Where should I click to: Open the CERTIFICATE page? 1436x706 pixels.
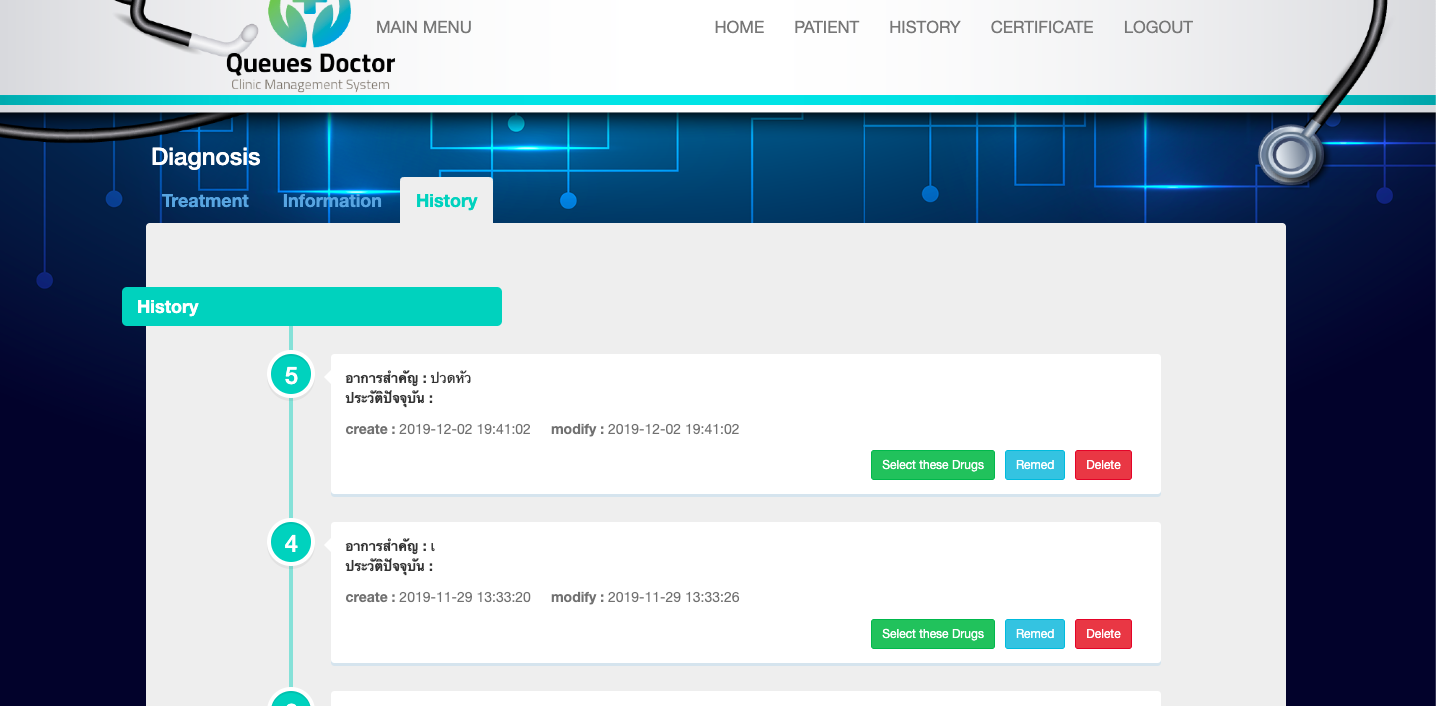[1041, 28]
